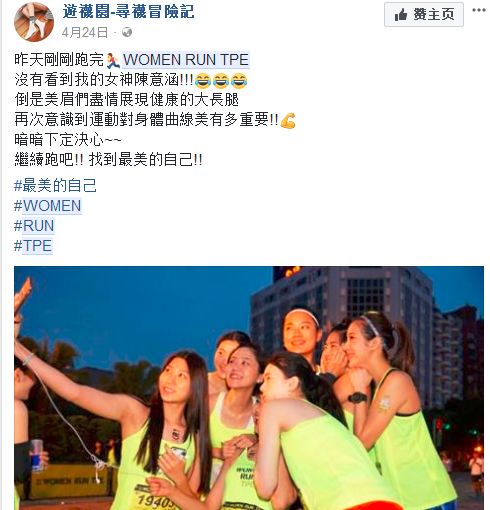Open the group selfie post photo
The height and width of the screenshot is (510, 490).
click(249, 388)
